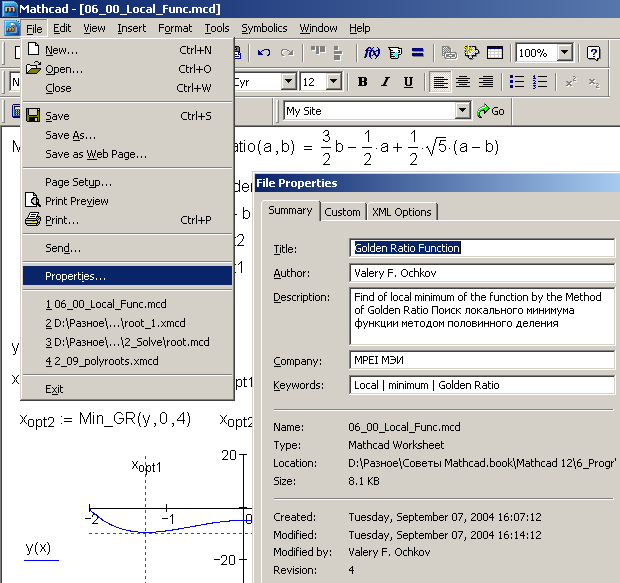Open the Help menu
This screenshot has width=620, height=583.
[x=360, y=28]
